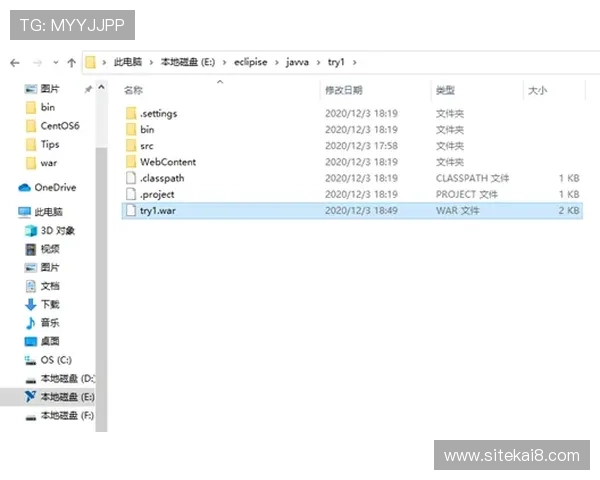Image resolution: width=600 pixels, height=480 pixels.
Task: Click 本地磁盘 (E:) drive icon in sidebar
Action: click(31, 397)
